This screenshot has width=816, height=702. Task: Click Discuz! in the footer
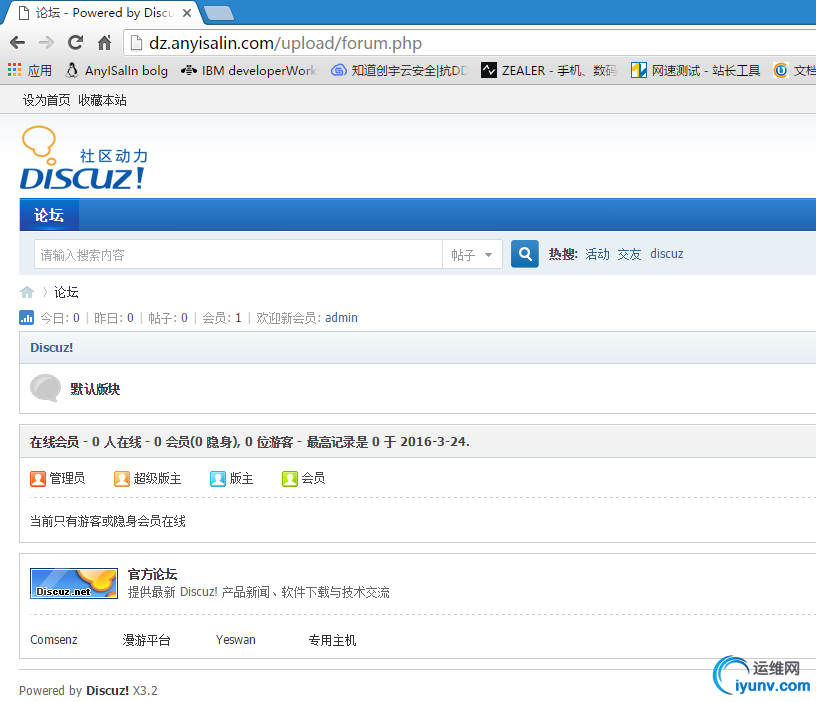(x=107, y=691)
